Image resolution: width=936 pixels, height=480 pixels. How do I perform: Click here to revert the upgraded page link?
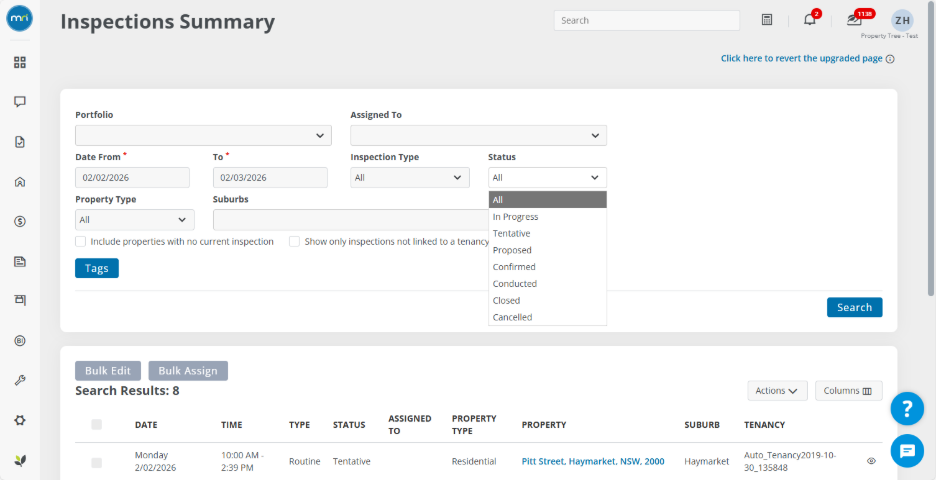[801, 59]
